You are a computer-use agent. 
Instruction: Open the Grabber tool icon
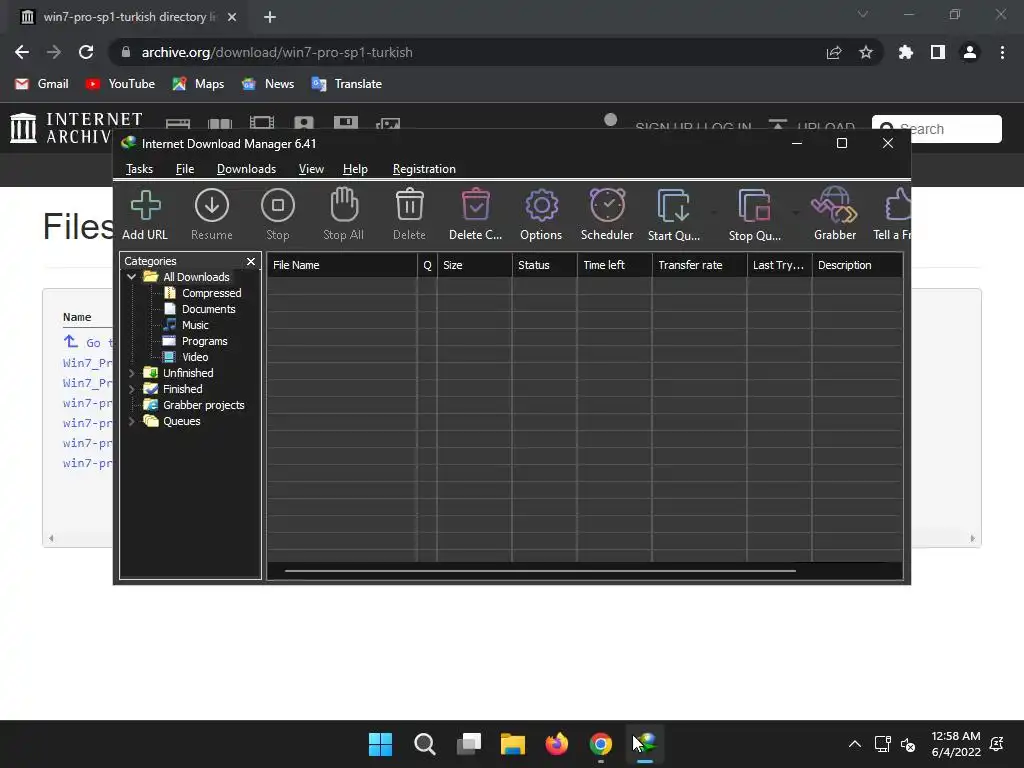pyautogui.click(x=835, y=214)
